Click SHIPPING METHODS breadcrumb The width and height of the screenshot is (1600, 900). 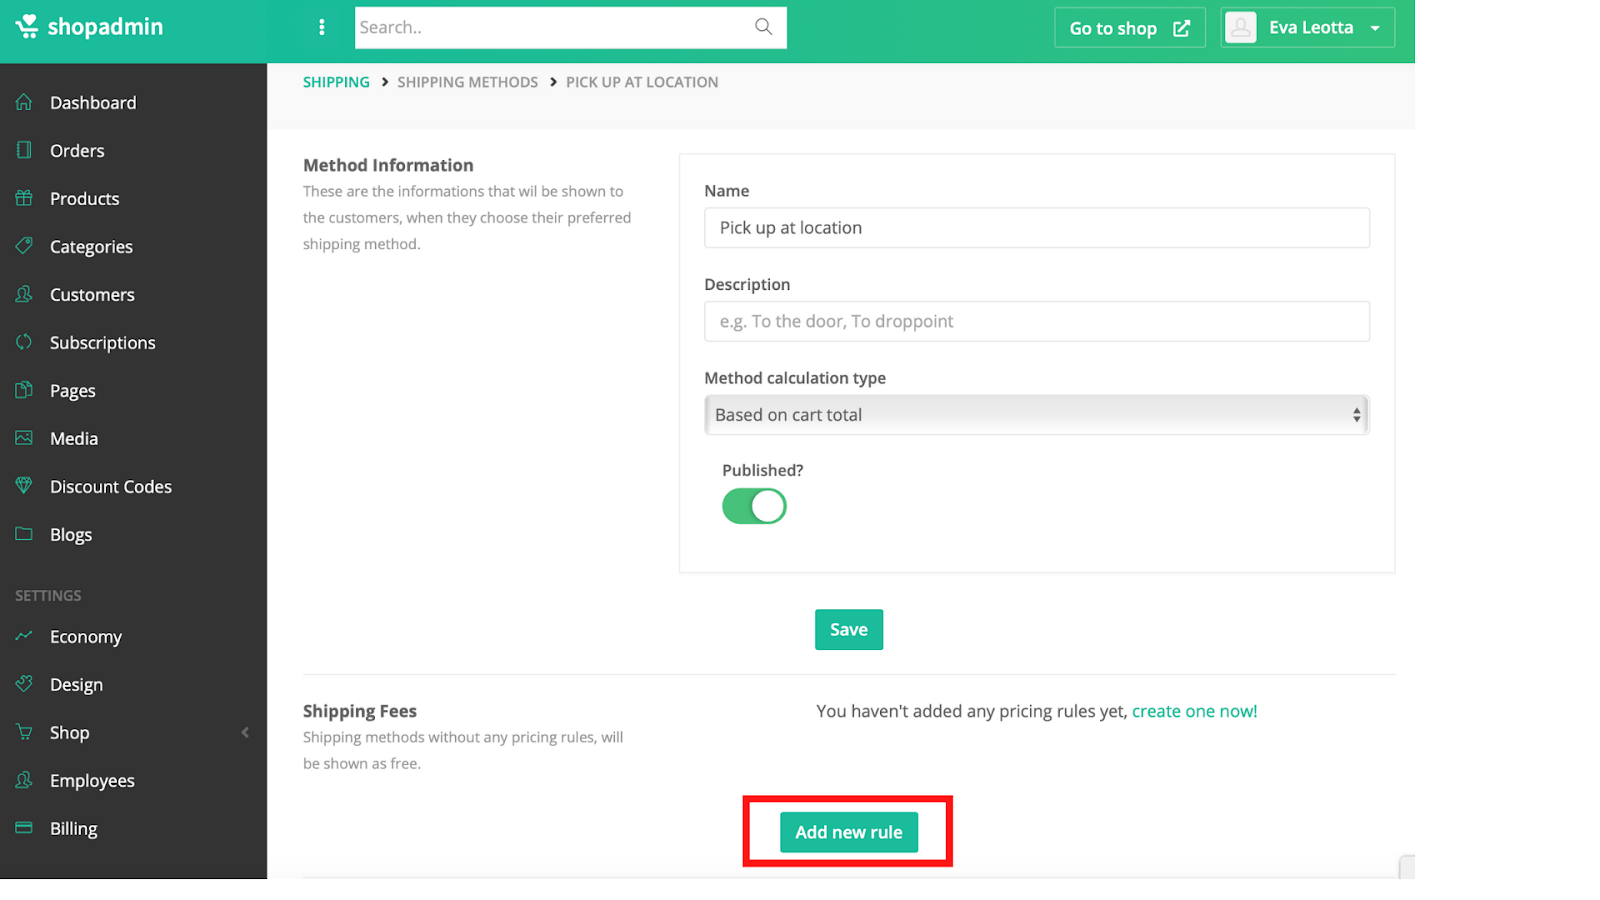[x=467, y=82]
